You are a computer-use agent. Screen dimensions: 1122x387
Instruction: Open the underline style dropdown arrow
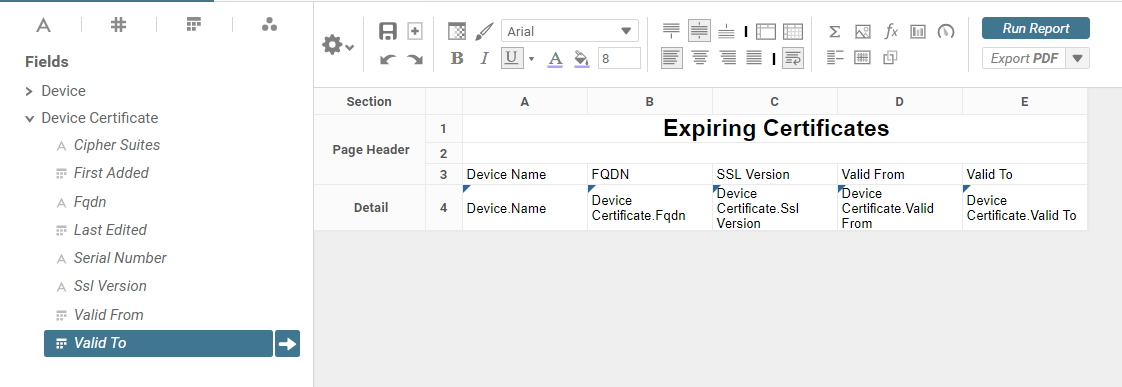(x=532, y=59)
